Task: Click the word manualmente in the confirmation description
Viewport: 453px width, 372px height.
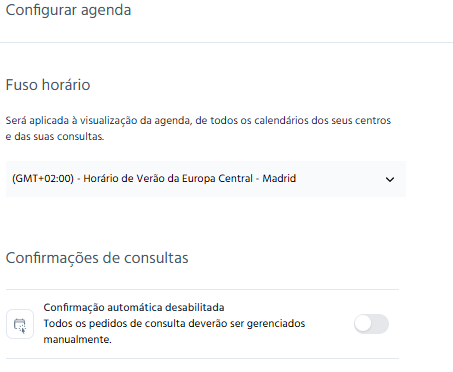Action: pyautogui.click(x=77, y=339)
